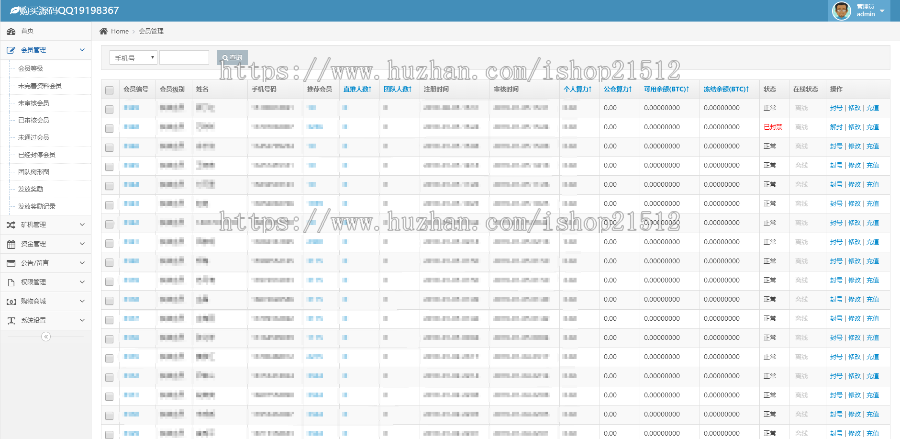900x439 pixels.
Task: Click 修改 in the banned member row
Action: [854, 127]
